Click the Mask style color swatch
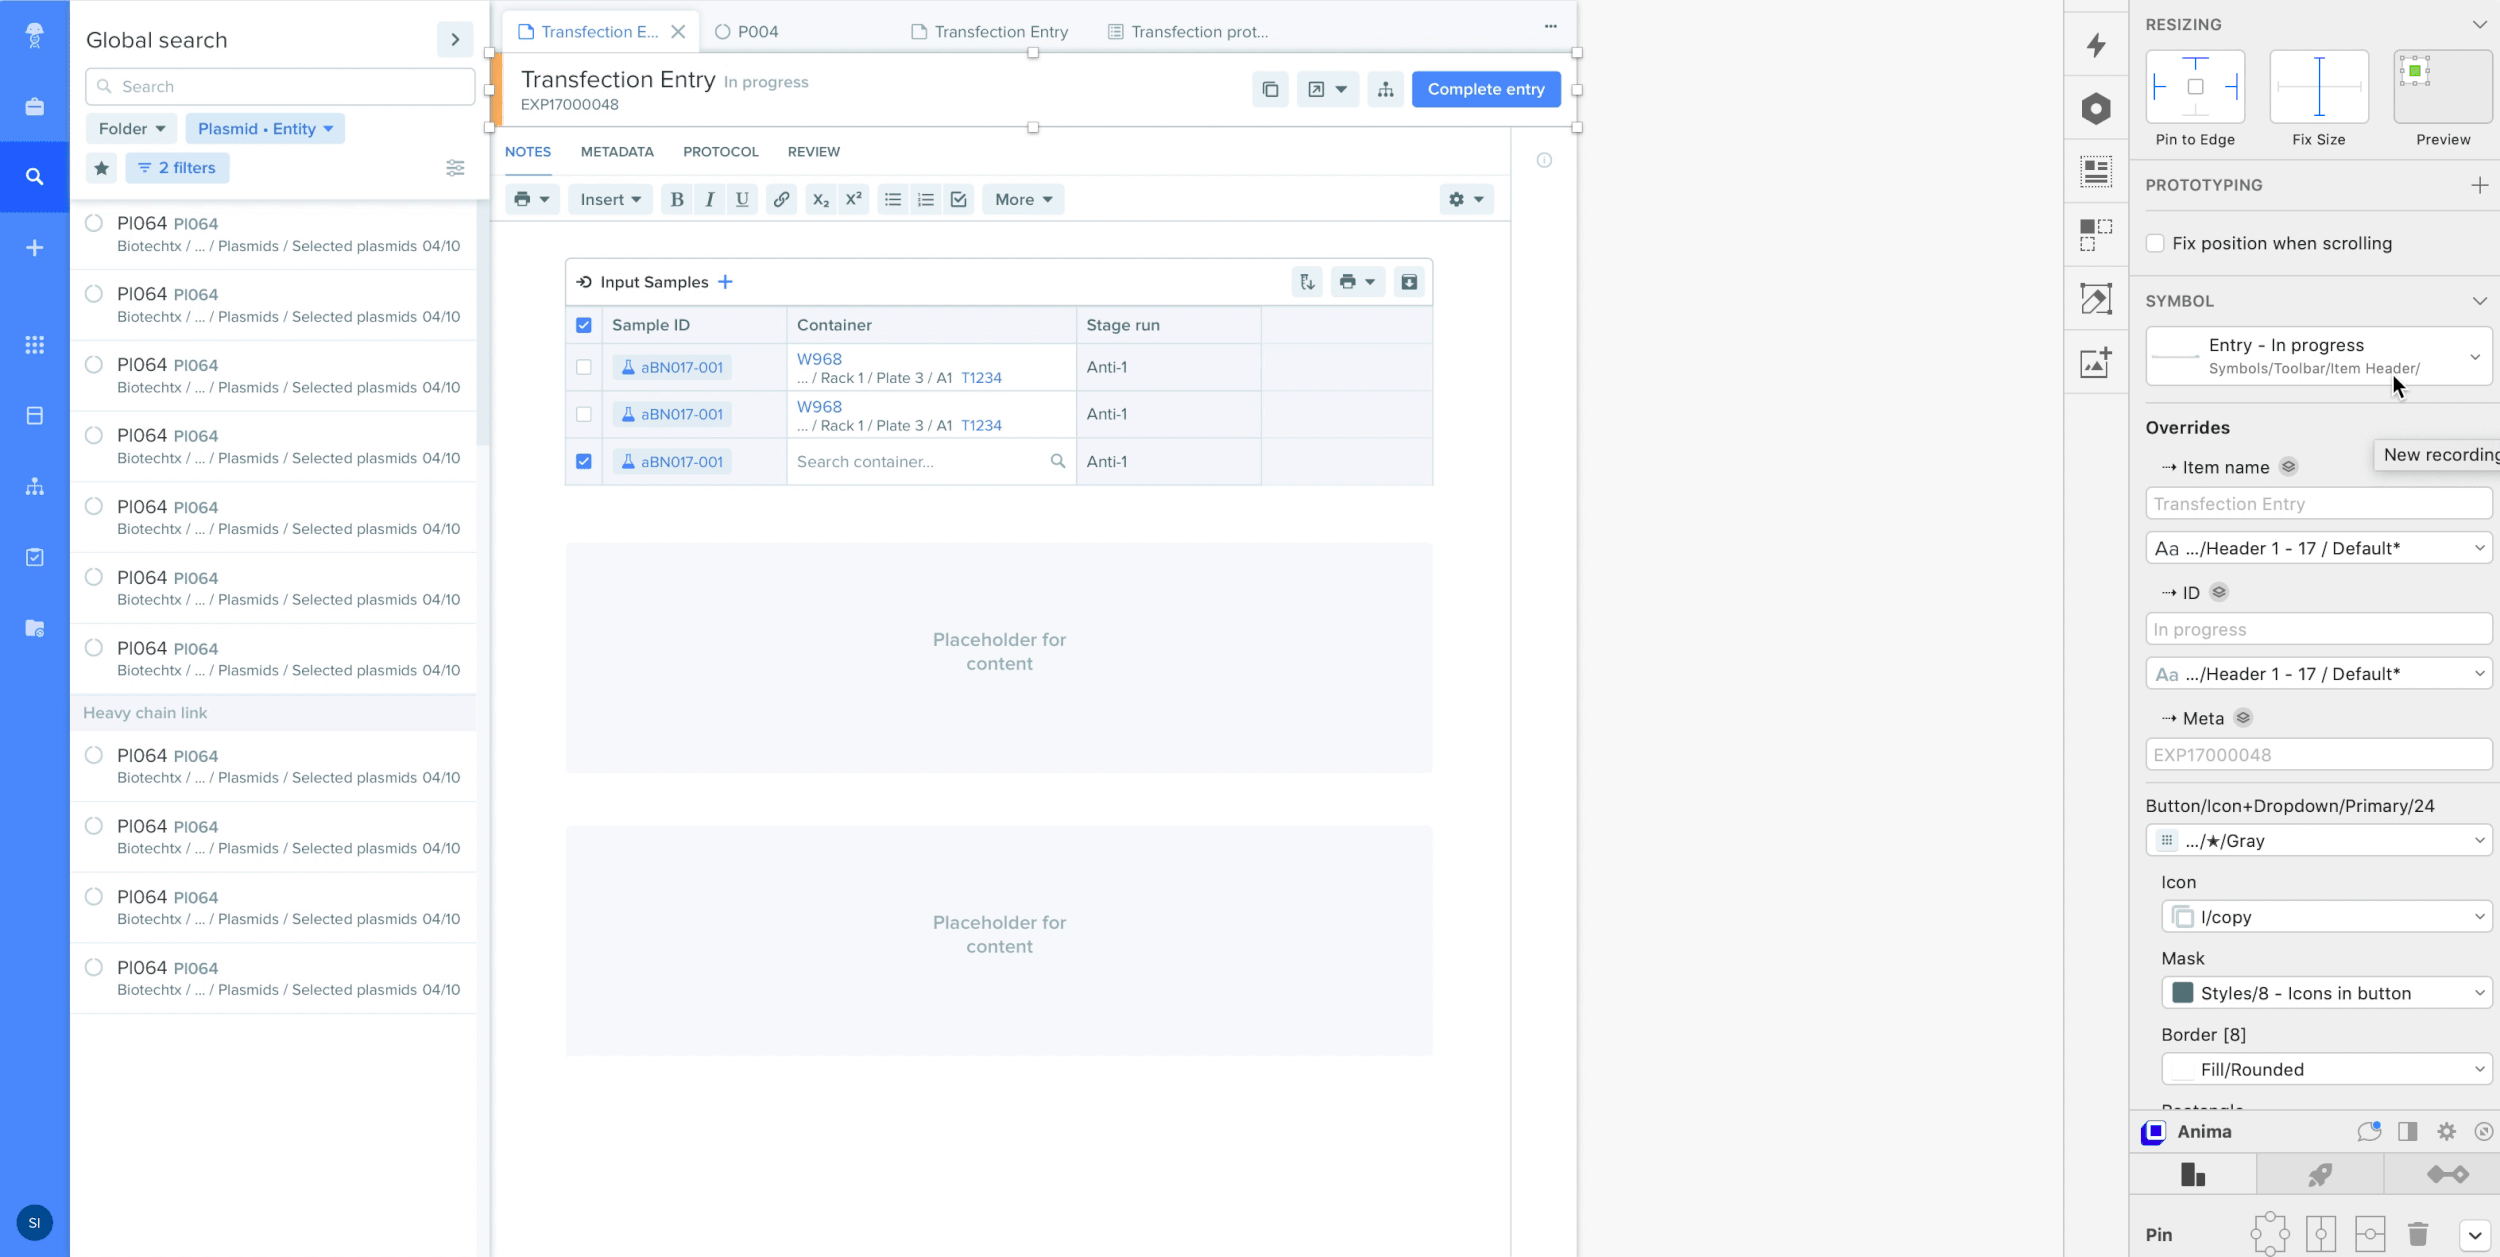Viewport: 2500px width, 1257px height. tap(2183, 993)
